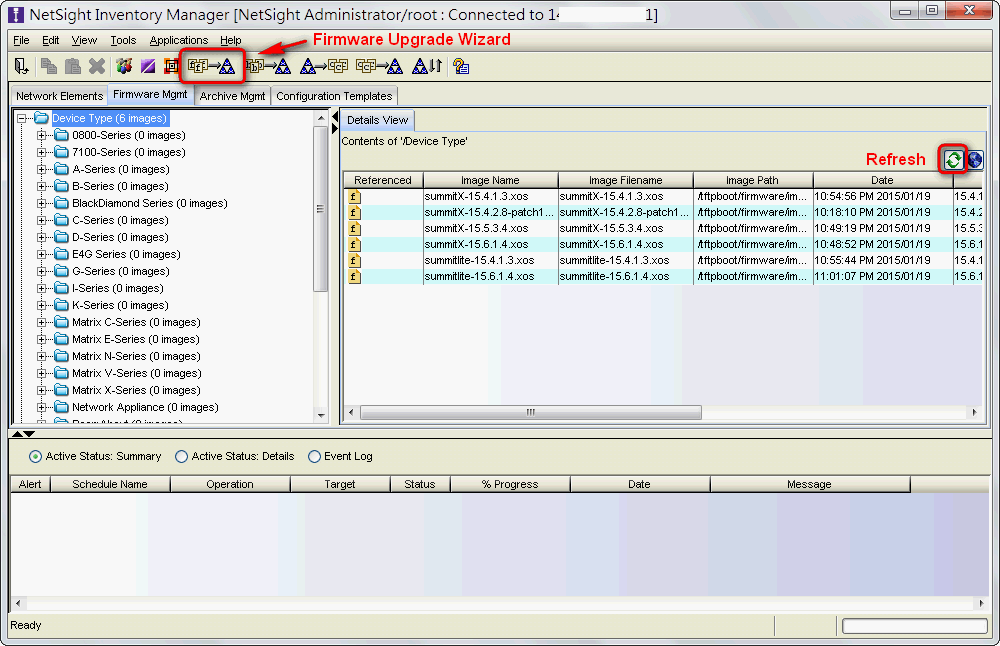
Task: Click the purple square toolbar icon
Action: point(148,66)
